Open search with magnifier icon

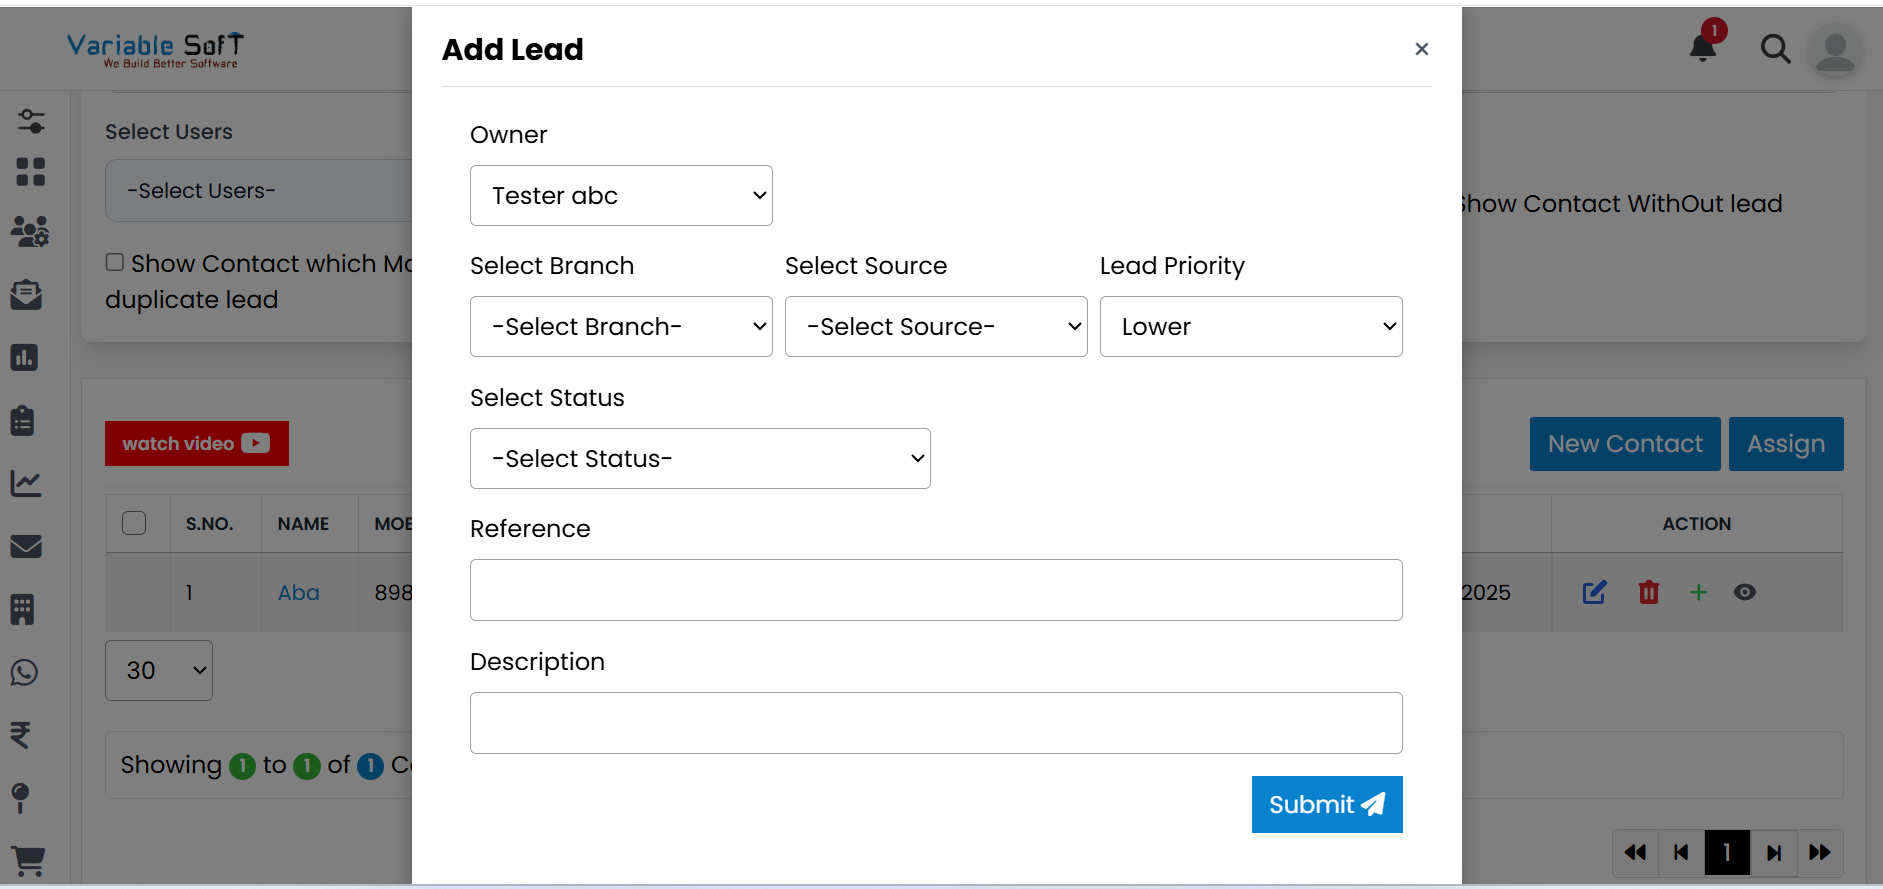(1775, 49)
